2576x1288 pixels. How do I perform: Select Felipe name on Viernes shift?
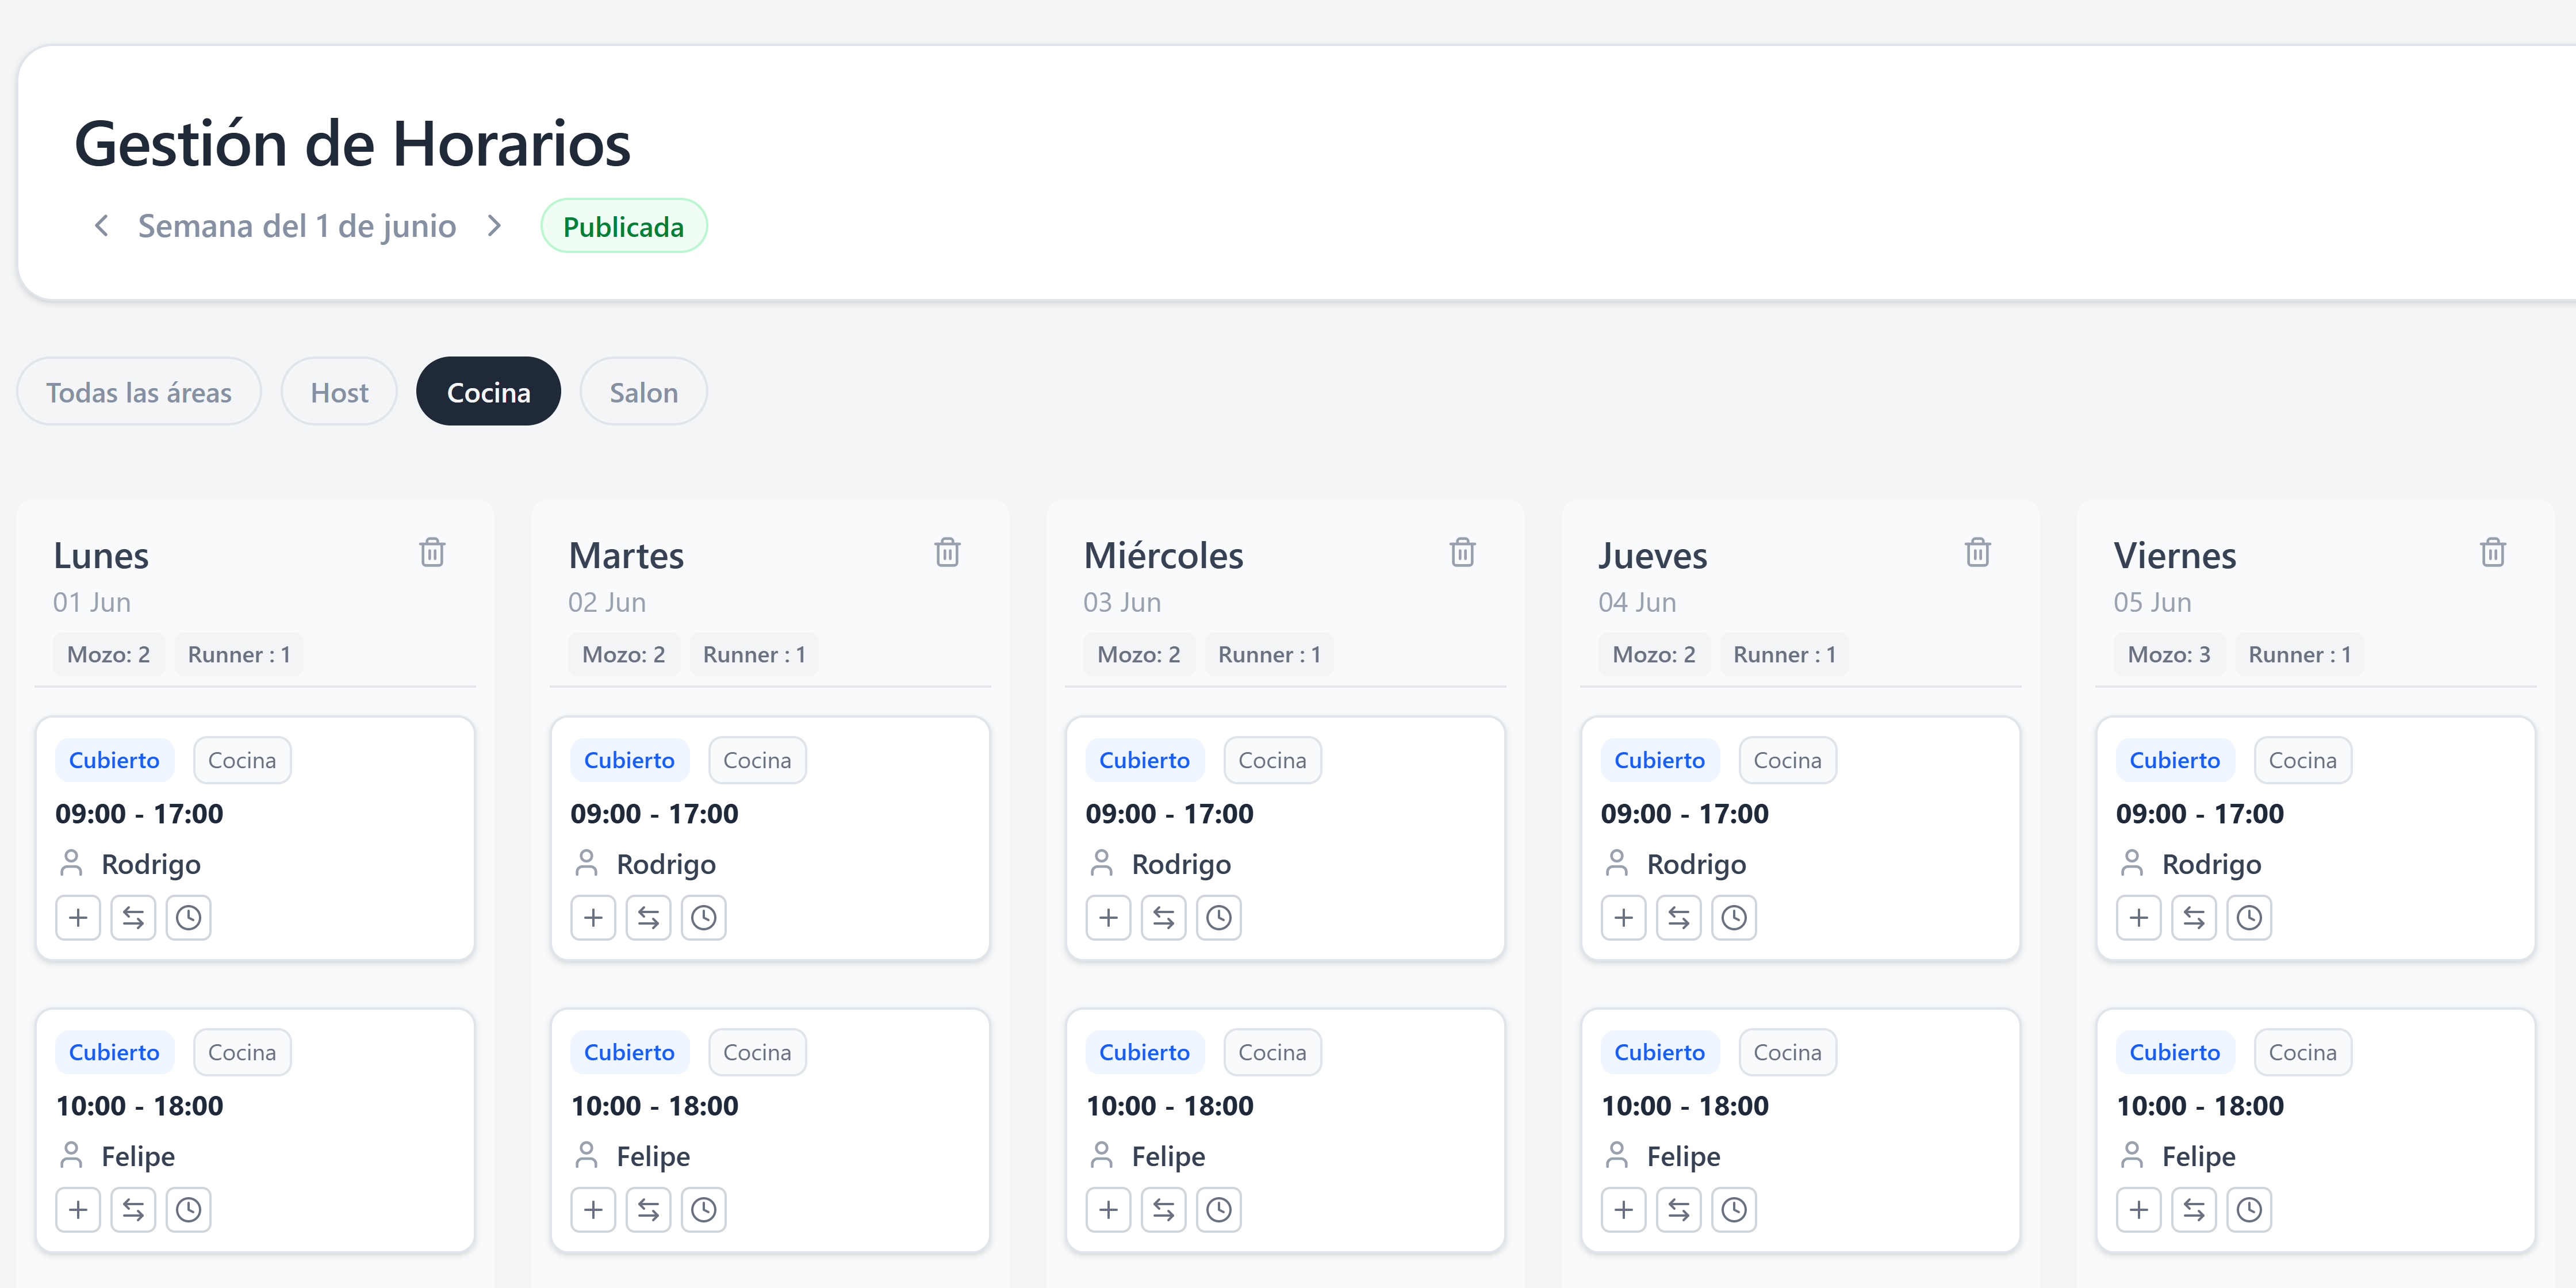pyautogui.click(x=2198, y=1156)
